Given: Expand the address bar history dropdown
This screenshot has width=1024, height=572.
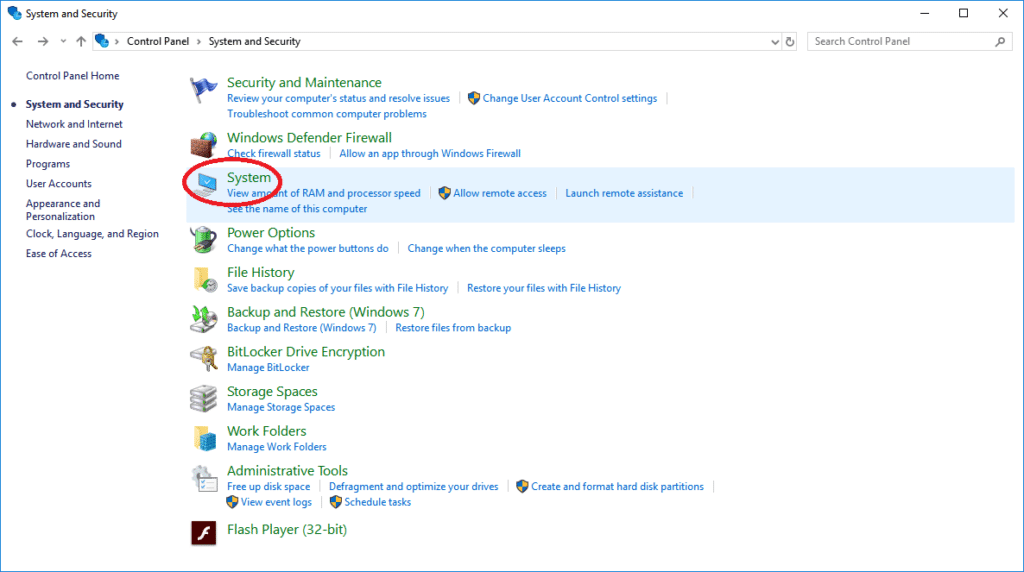Looking at the screenshot, I should (775, 42).
